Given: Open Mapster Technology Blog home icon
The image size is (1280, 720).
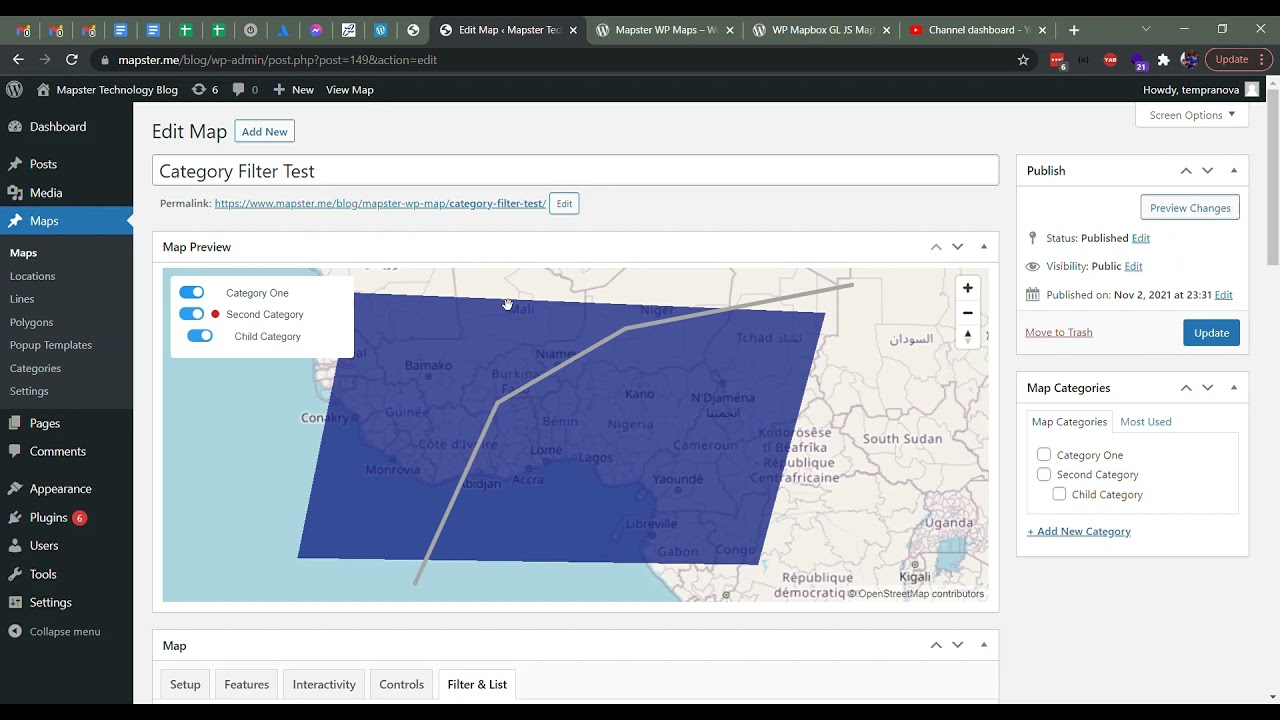Looking at the screenshot, I should (x=43, y=89).
